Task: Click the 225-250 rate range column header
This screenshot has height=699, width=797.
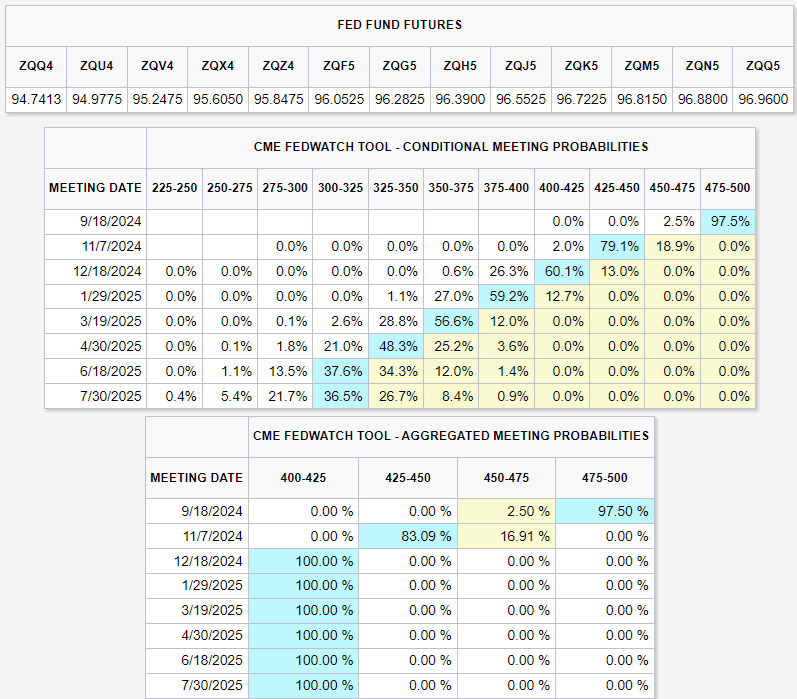Action: [174, 188]
